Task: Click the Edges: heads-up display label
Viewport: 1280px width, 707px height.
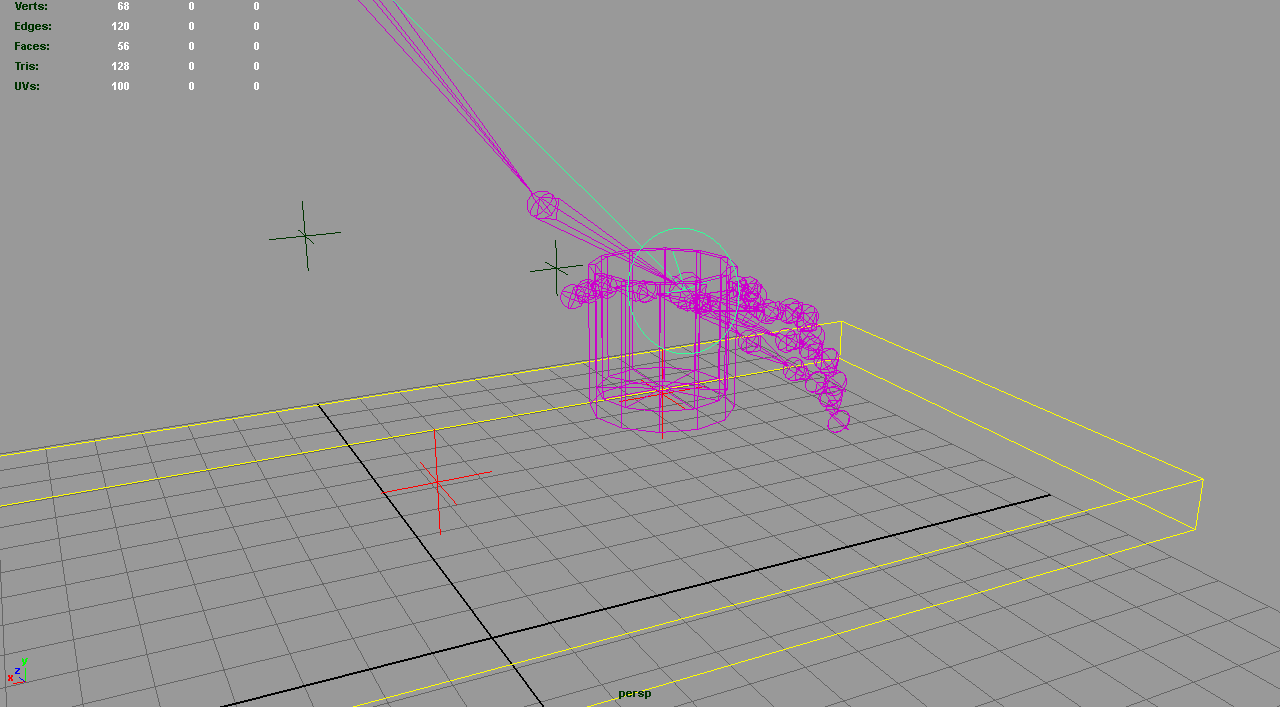Action: (33, 26)
